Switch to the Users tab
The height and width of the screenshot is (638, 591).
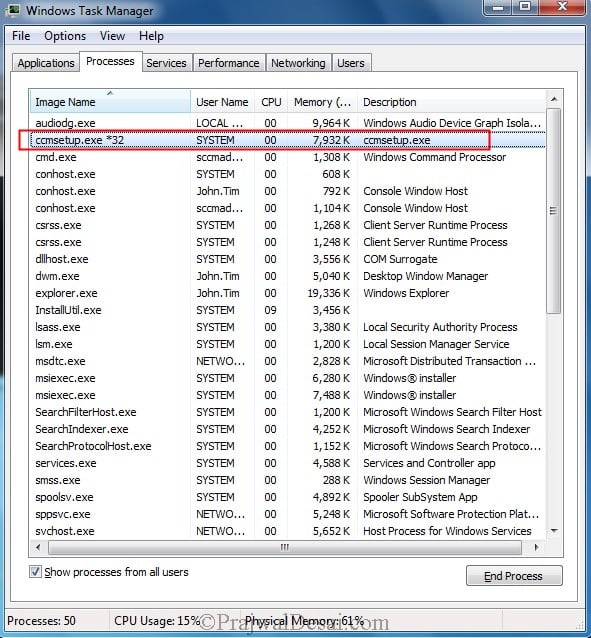click(351, 63)
